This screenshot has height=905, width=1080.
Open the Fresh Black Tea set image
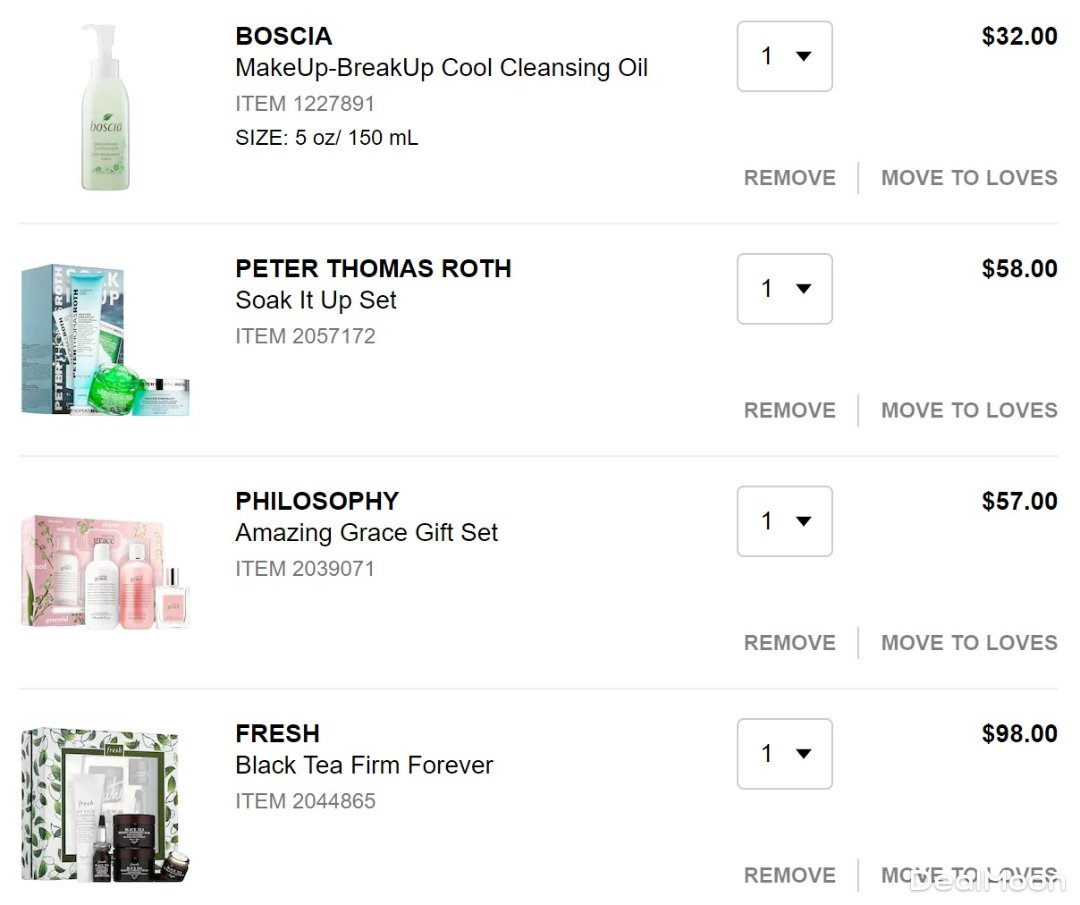(104, 805)
